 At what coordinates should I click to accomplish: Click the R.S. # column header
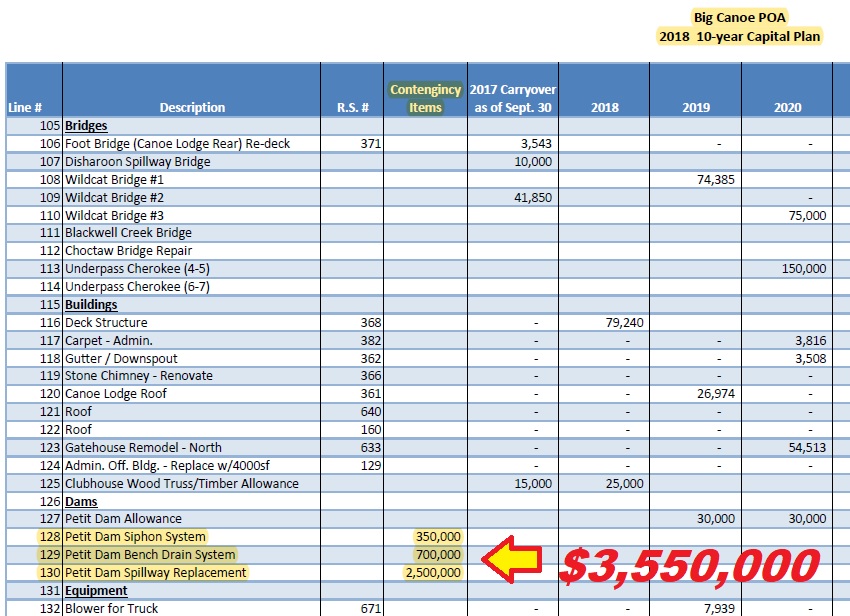point(352,108)
